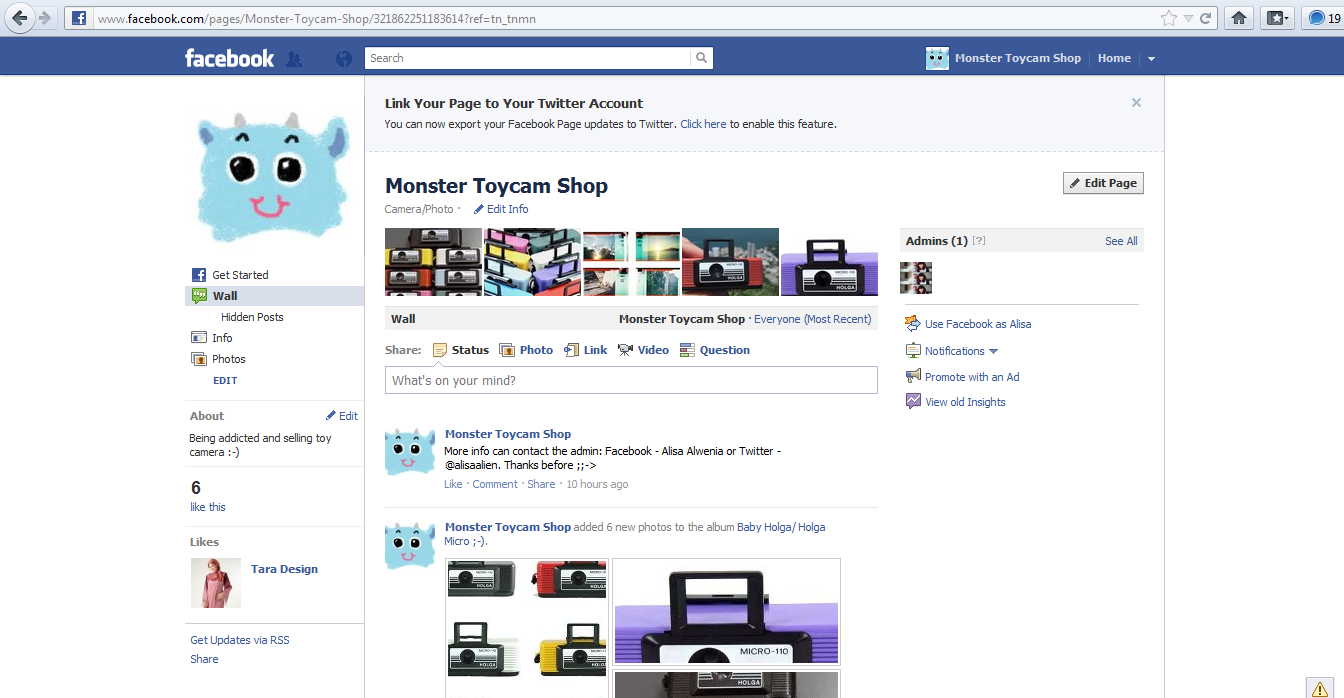Open the admin profile thumbnail
Viewport: 1344px width, 698px height.
pyautogui.click(x=916, y=278)
